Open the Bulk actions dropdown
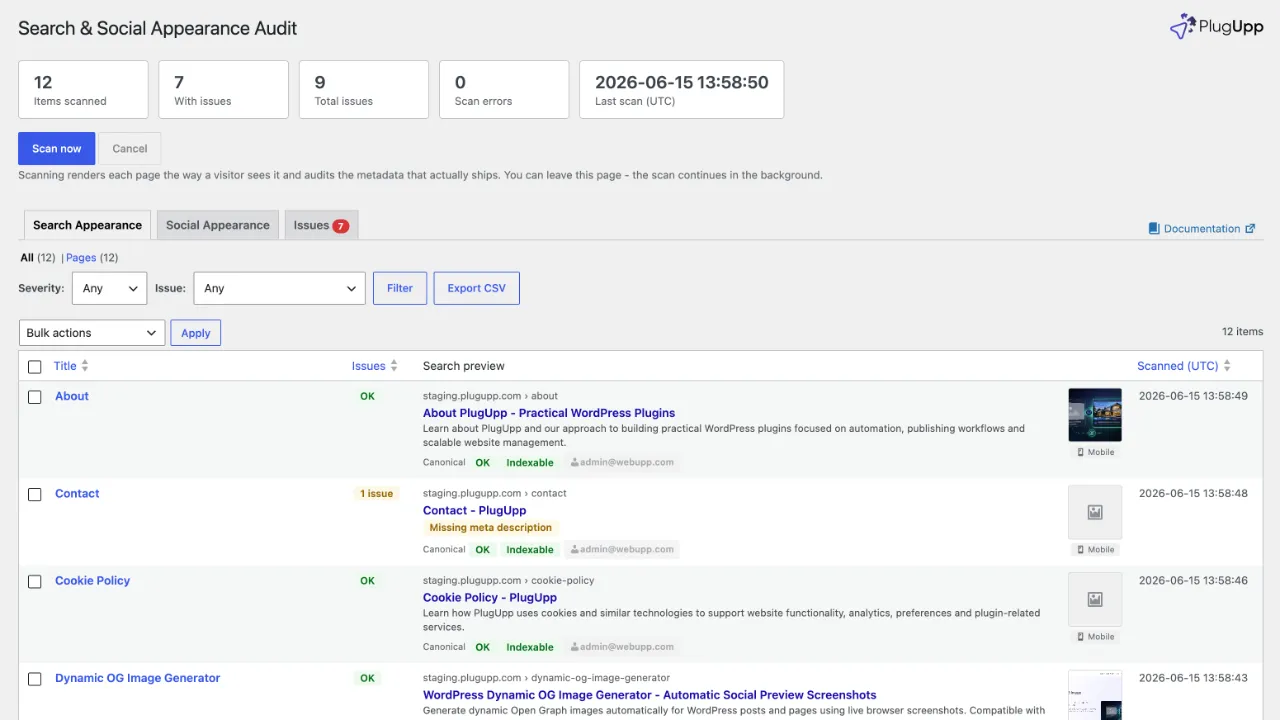 point(92,333)
